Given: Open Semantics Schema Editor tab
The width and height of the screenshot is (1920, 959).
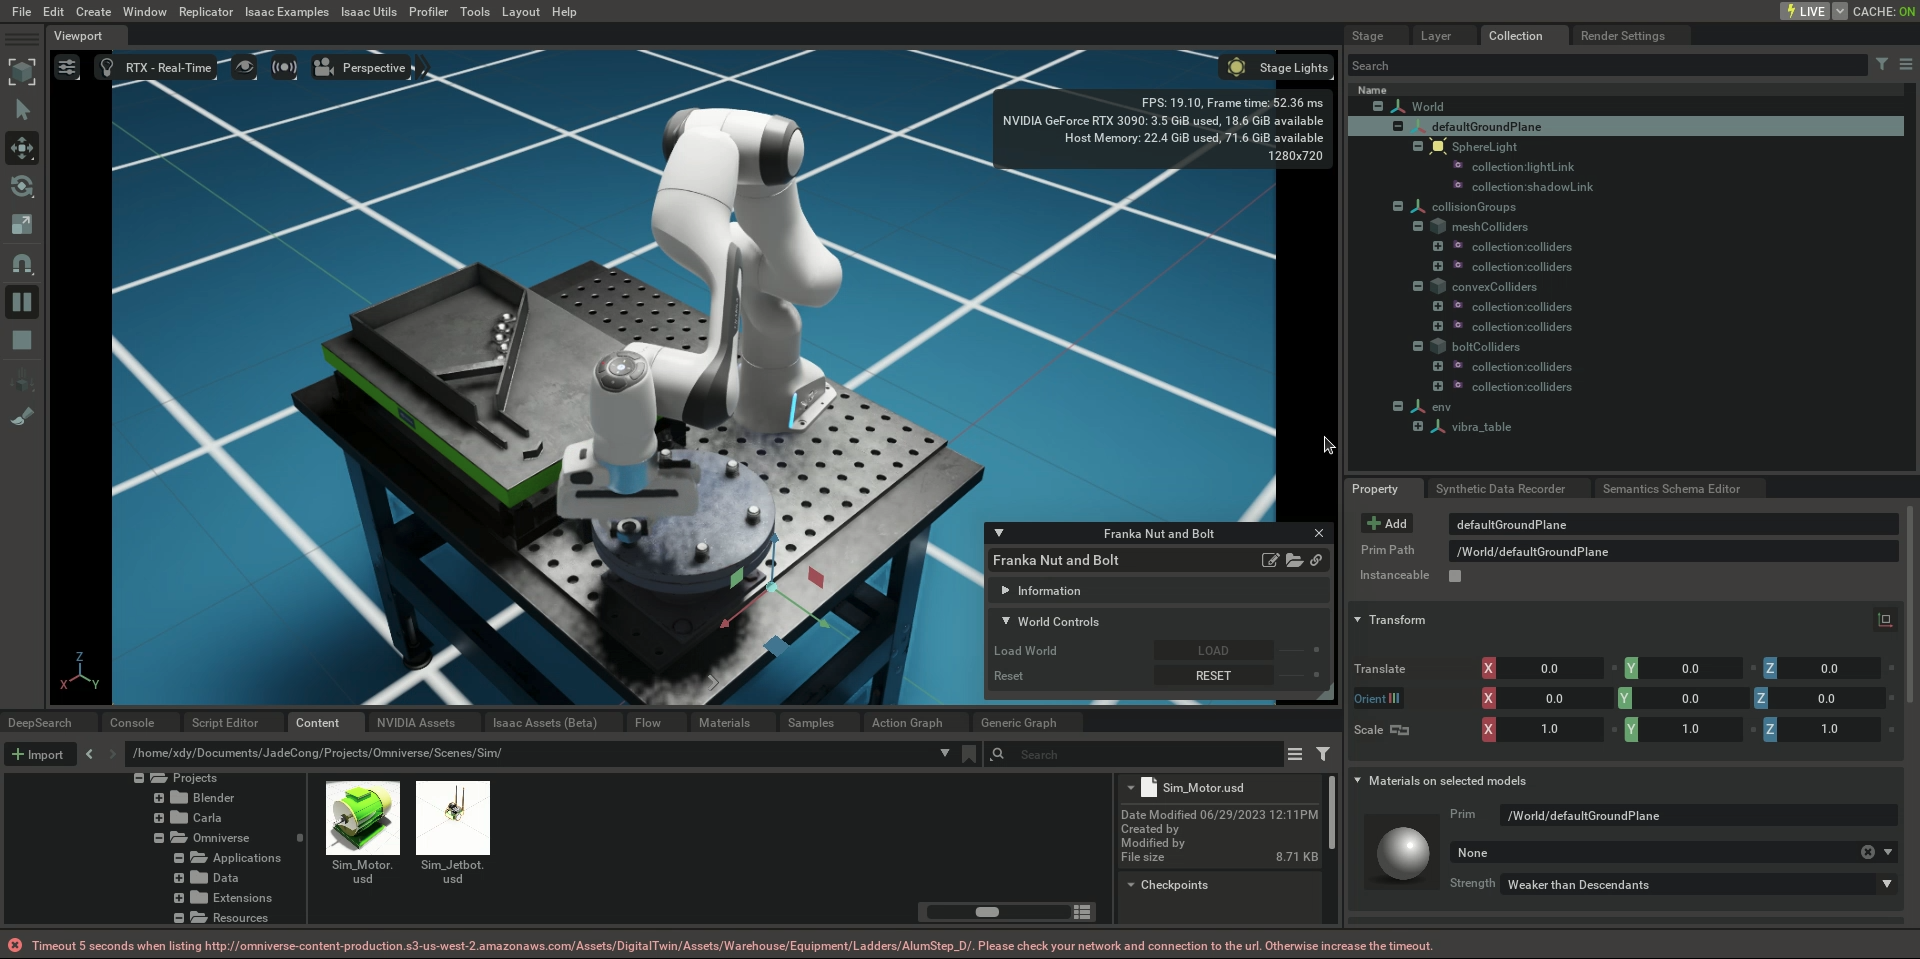Looking at the screenshot, I should [x=1671, y=489].
